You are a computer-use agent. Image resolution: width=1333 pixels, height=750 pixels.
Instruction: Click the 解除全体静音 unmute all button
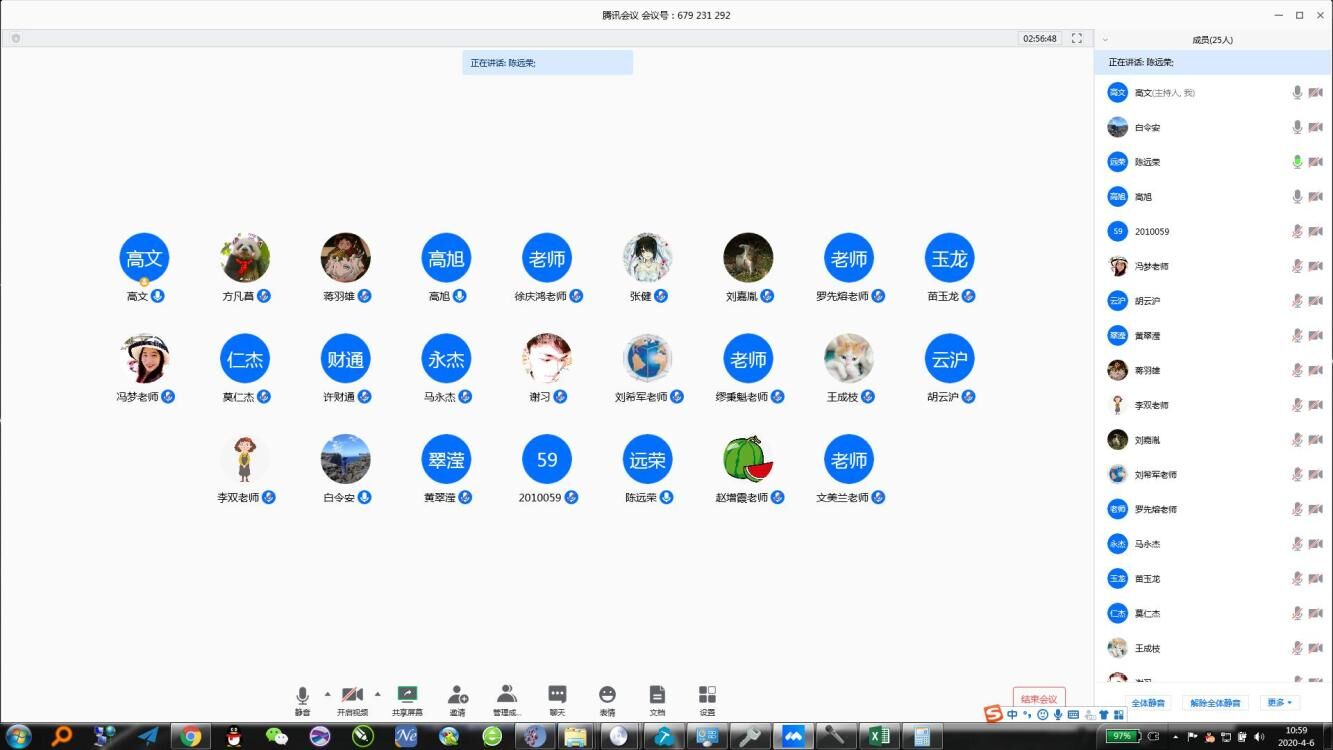(1215, 703)
